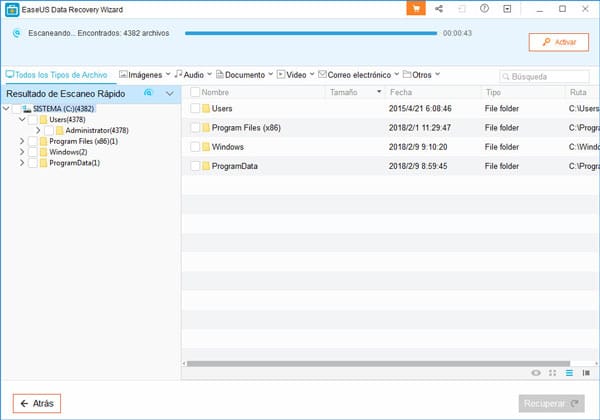Open the shopping cart purchase icon
Image resolution: width=600 pixels, height=420 pixels.
click(416, 8)
